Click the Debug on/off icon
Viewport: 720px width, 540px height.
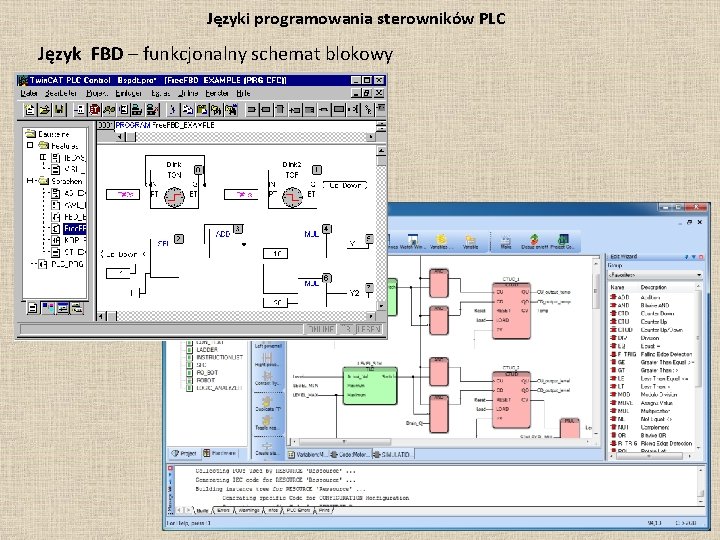534,242
